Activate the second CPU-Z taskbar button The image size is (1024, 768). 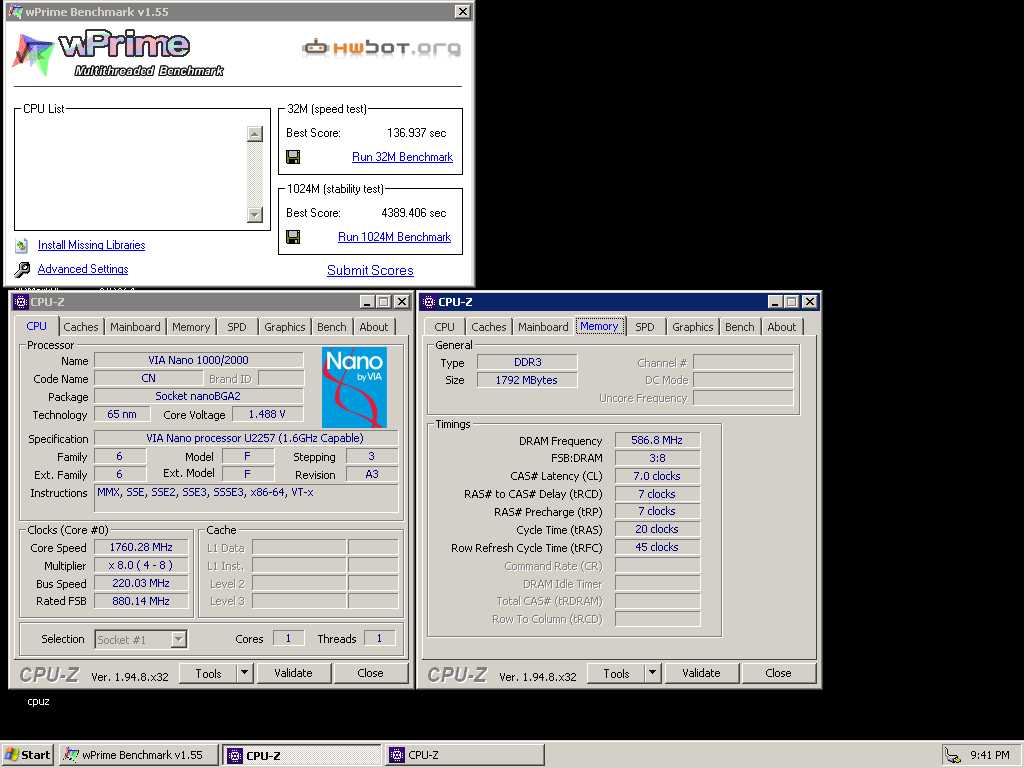click(464, 755)
